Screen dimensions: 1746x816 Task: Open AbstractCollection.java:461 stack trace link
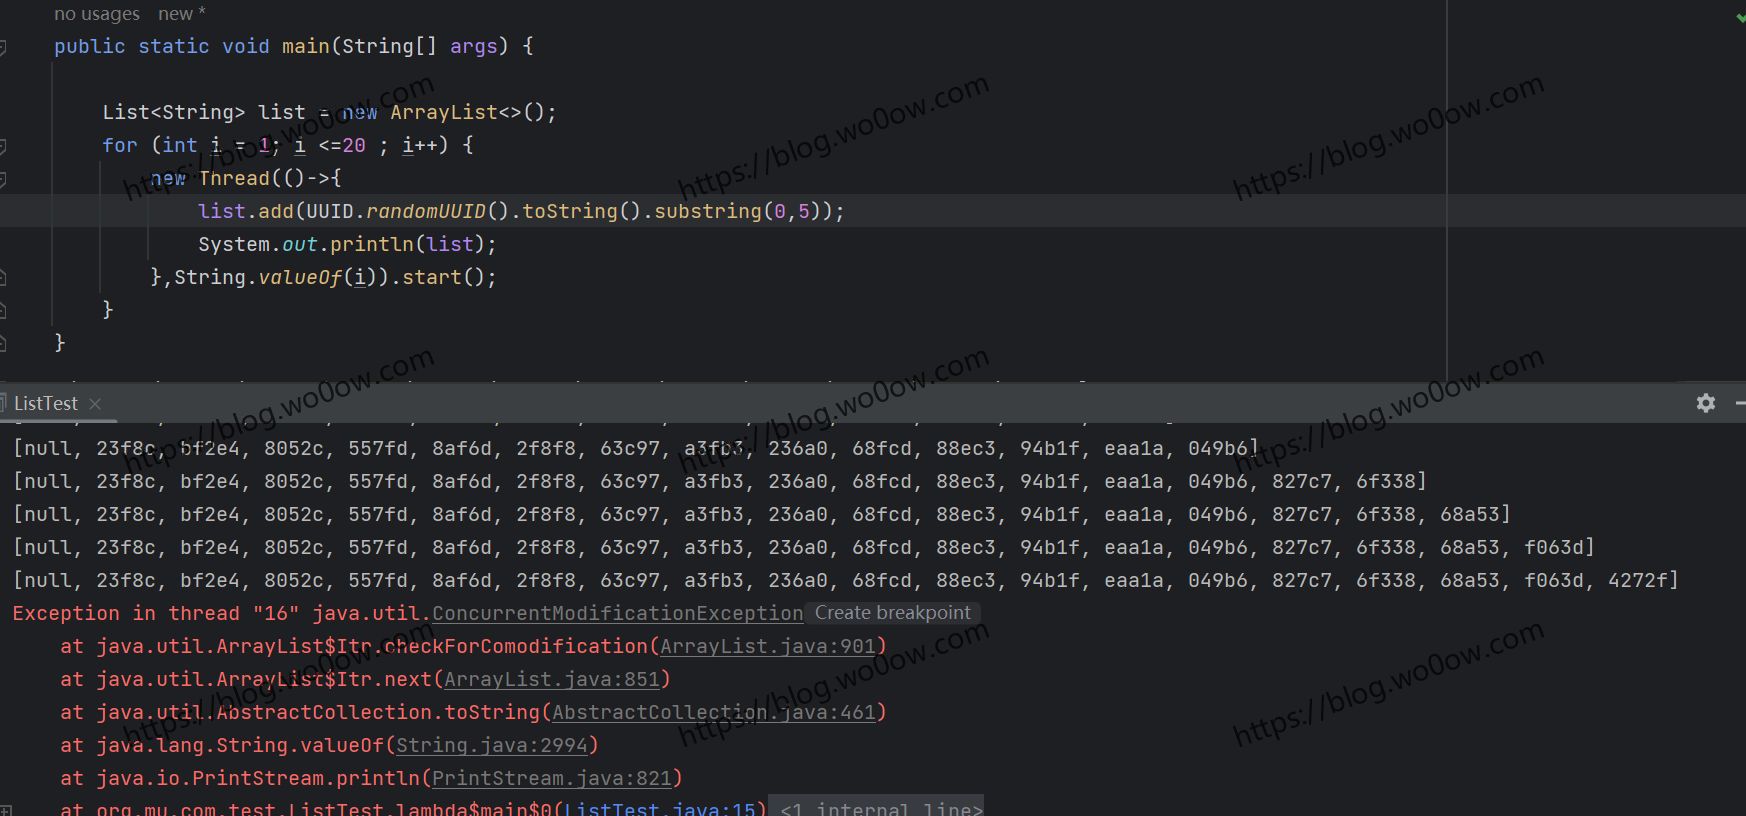[714, 713]
